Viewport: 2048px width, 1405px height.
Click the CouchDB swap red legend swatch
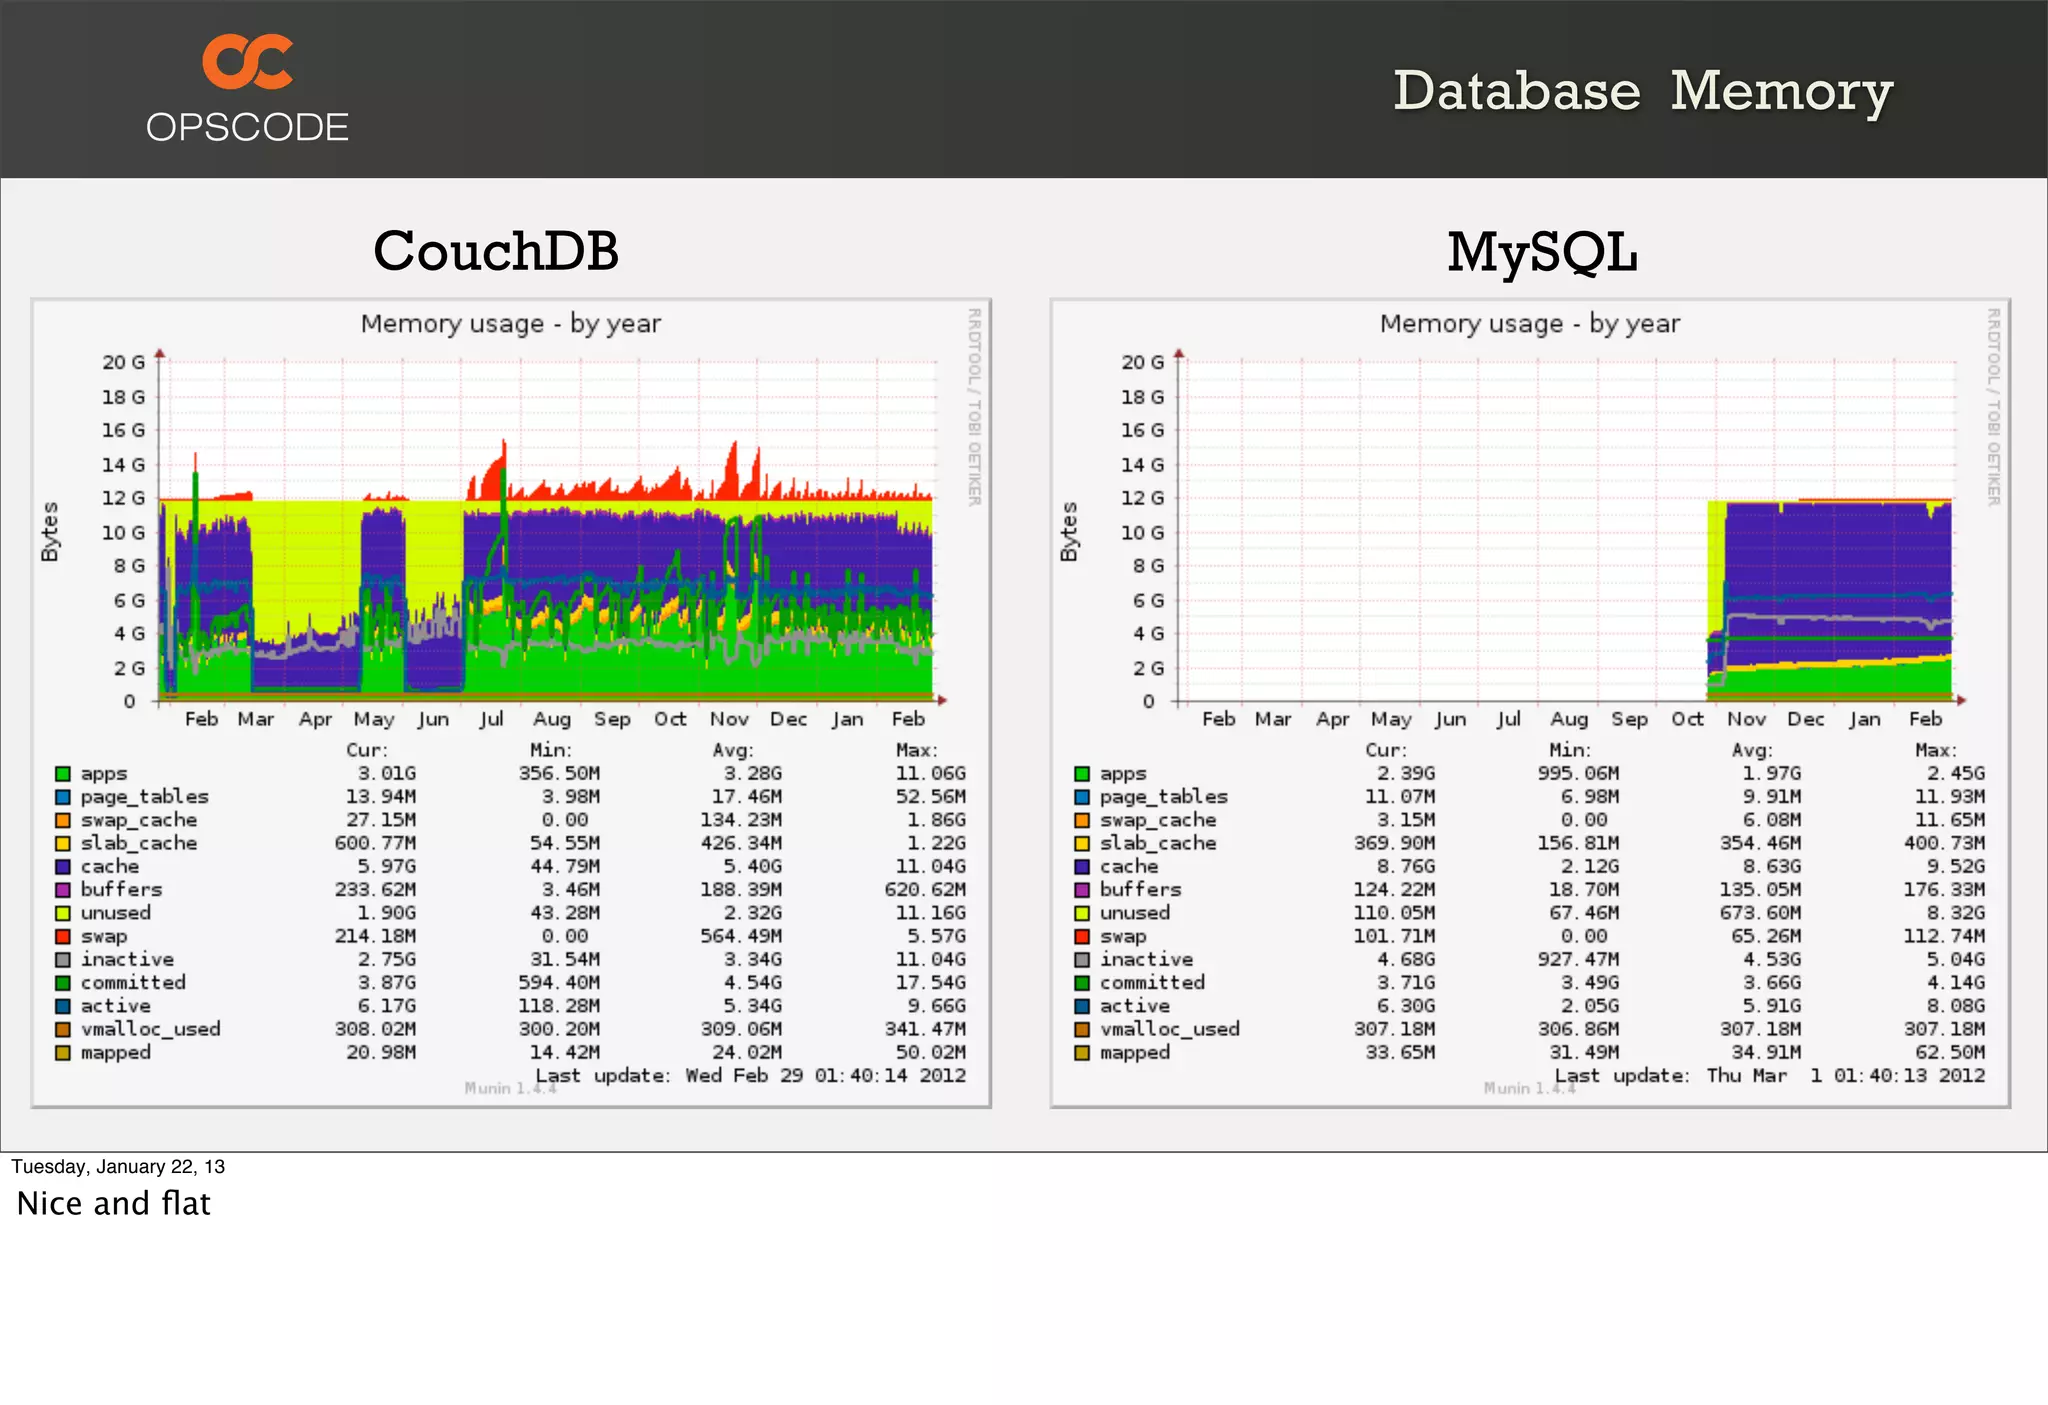62,936
